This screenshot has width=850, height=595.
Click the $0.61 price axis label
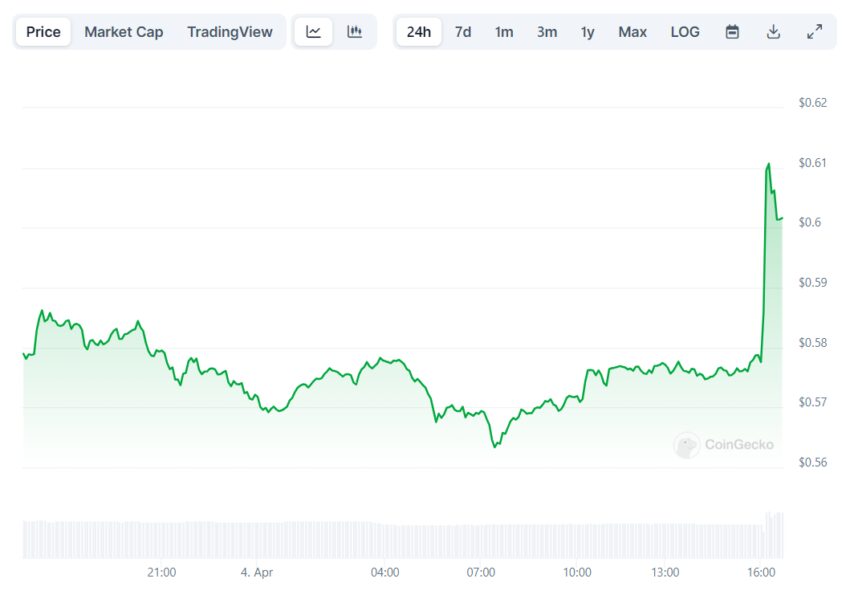click(x=813, y=163)
